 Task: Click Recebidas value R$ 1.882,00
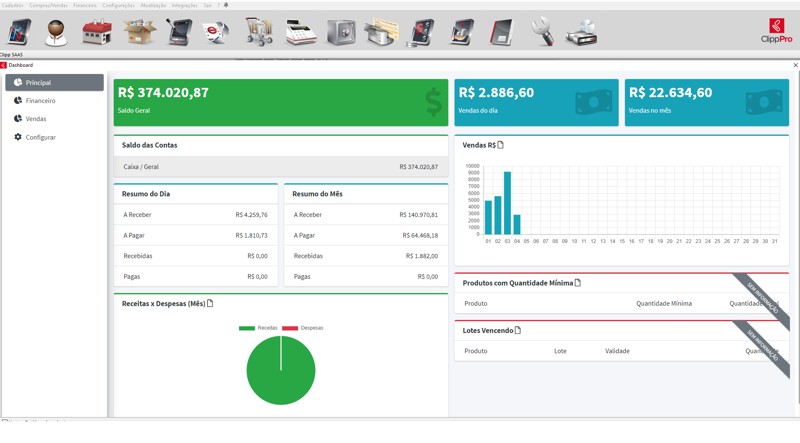click(422, 256)
